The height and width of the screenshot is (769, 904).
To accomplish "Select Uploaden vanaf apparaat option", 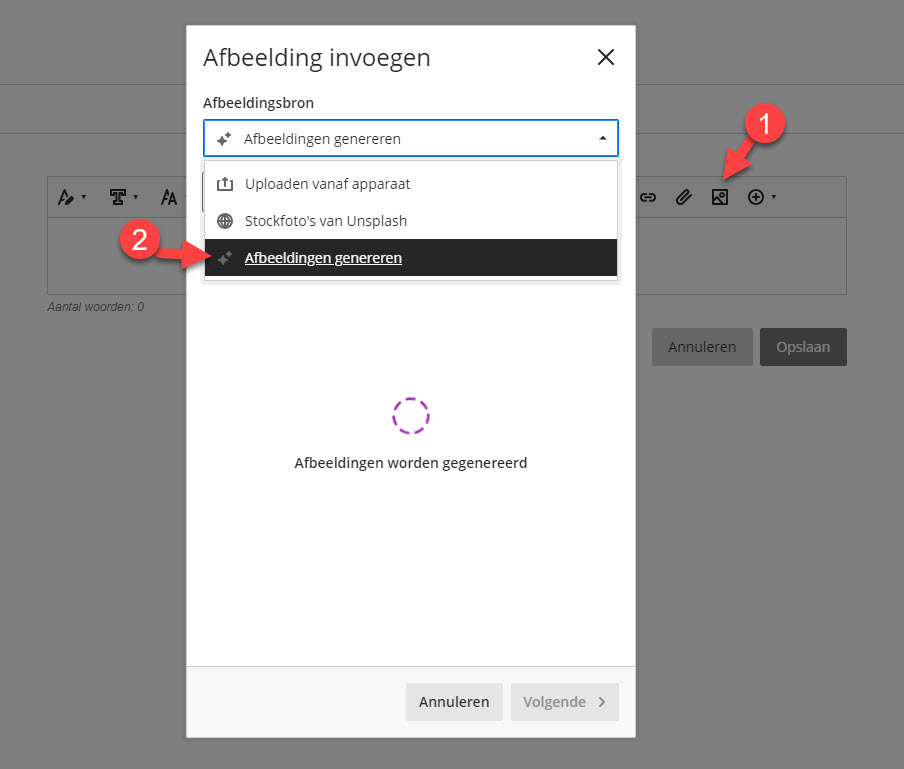I will pyautogui.click(x=410, y=184).
